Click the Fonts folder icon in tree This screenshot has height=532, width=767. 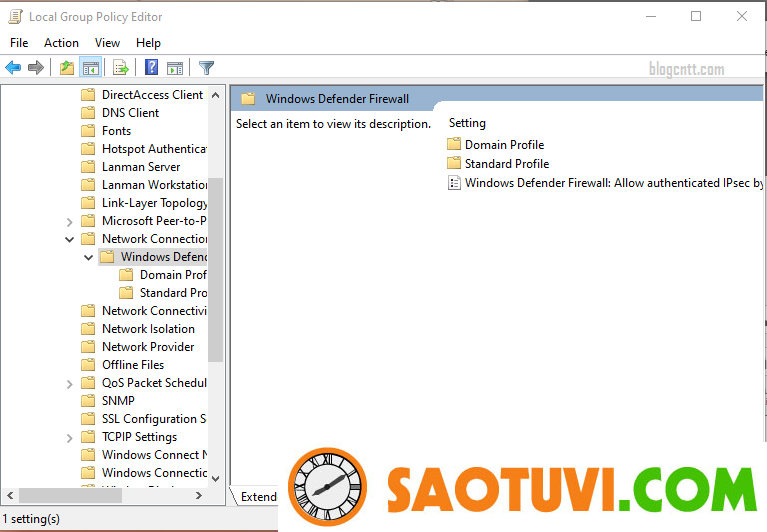pyautogui.click(x=88, y=131)
